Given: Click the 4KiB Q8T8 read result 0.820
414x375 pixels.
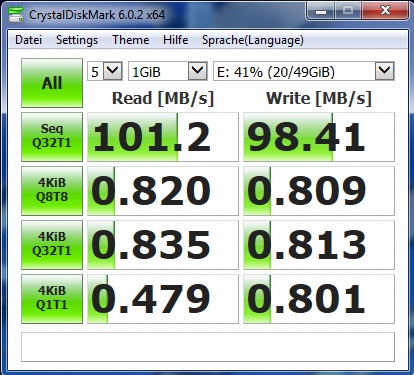Looking at the screenshot, I should 163,191.
